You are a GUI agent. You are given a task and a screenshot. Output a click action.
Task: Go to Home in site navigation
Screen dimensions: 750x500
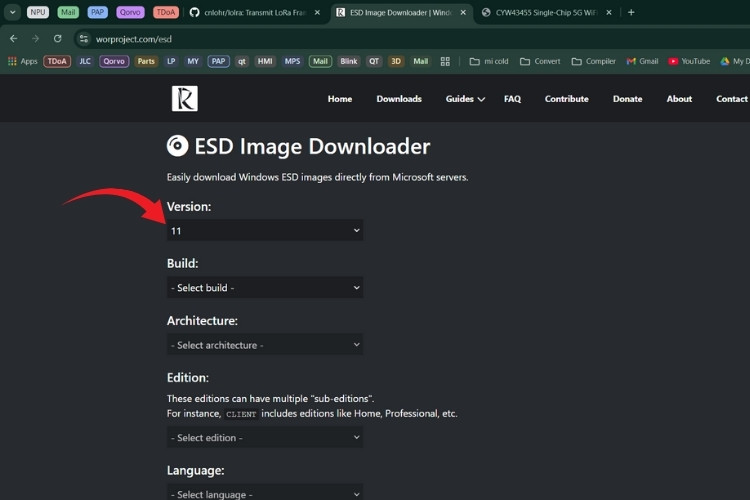340,99
